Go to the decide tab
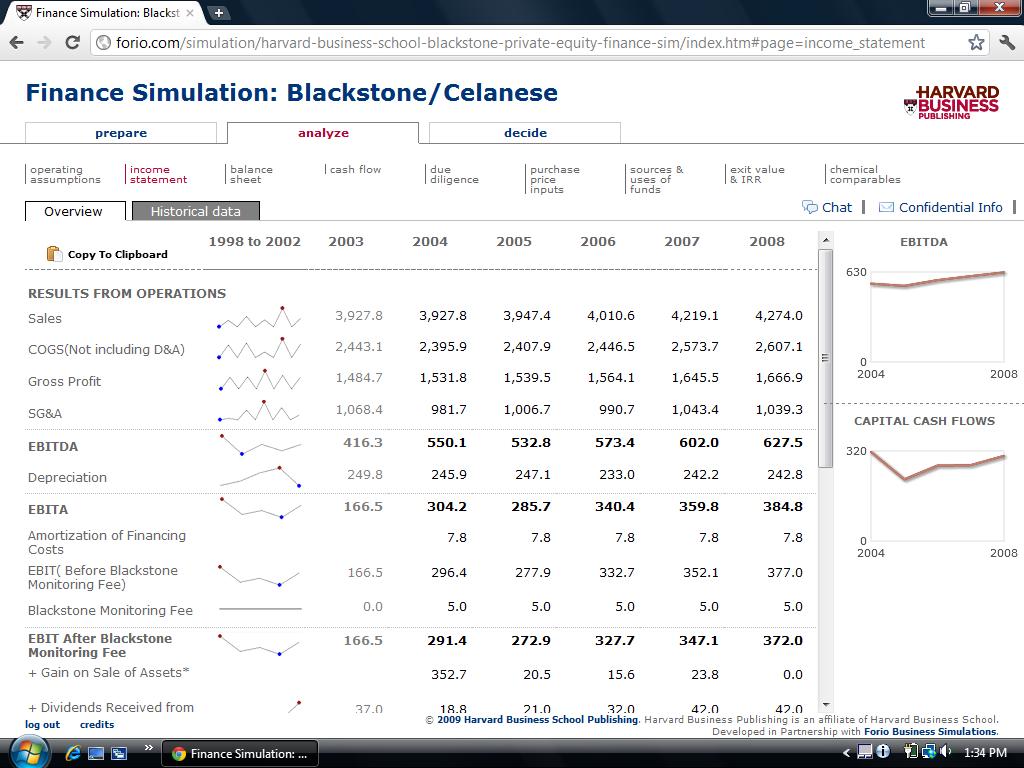This screenshot has height=768, width=1024. [x=525, y=133]
